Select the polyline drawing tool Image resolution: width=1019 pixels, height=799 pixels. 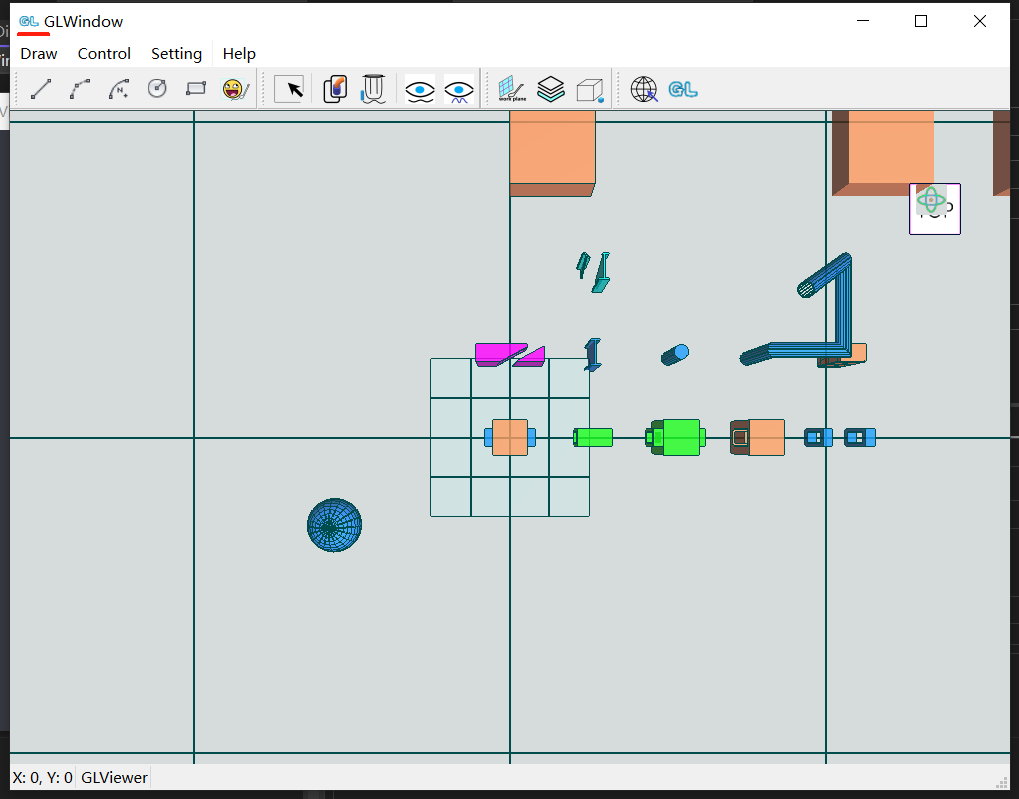click(x=79, y=89)
